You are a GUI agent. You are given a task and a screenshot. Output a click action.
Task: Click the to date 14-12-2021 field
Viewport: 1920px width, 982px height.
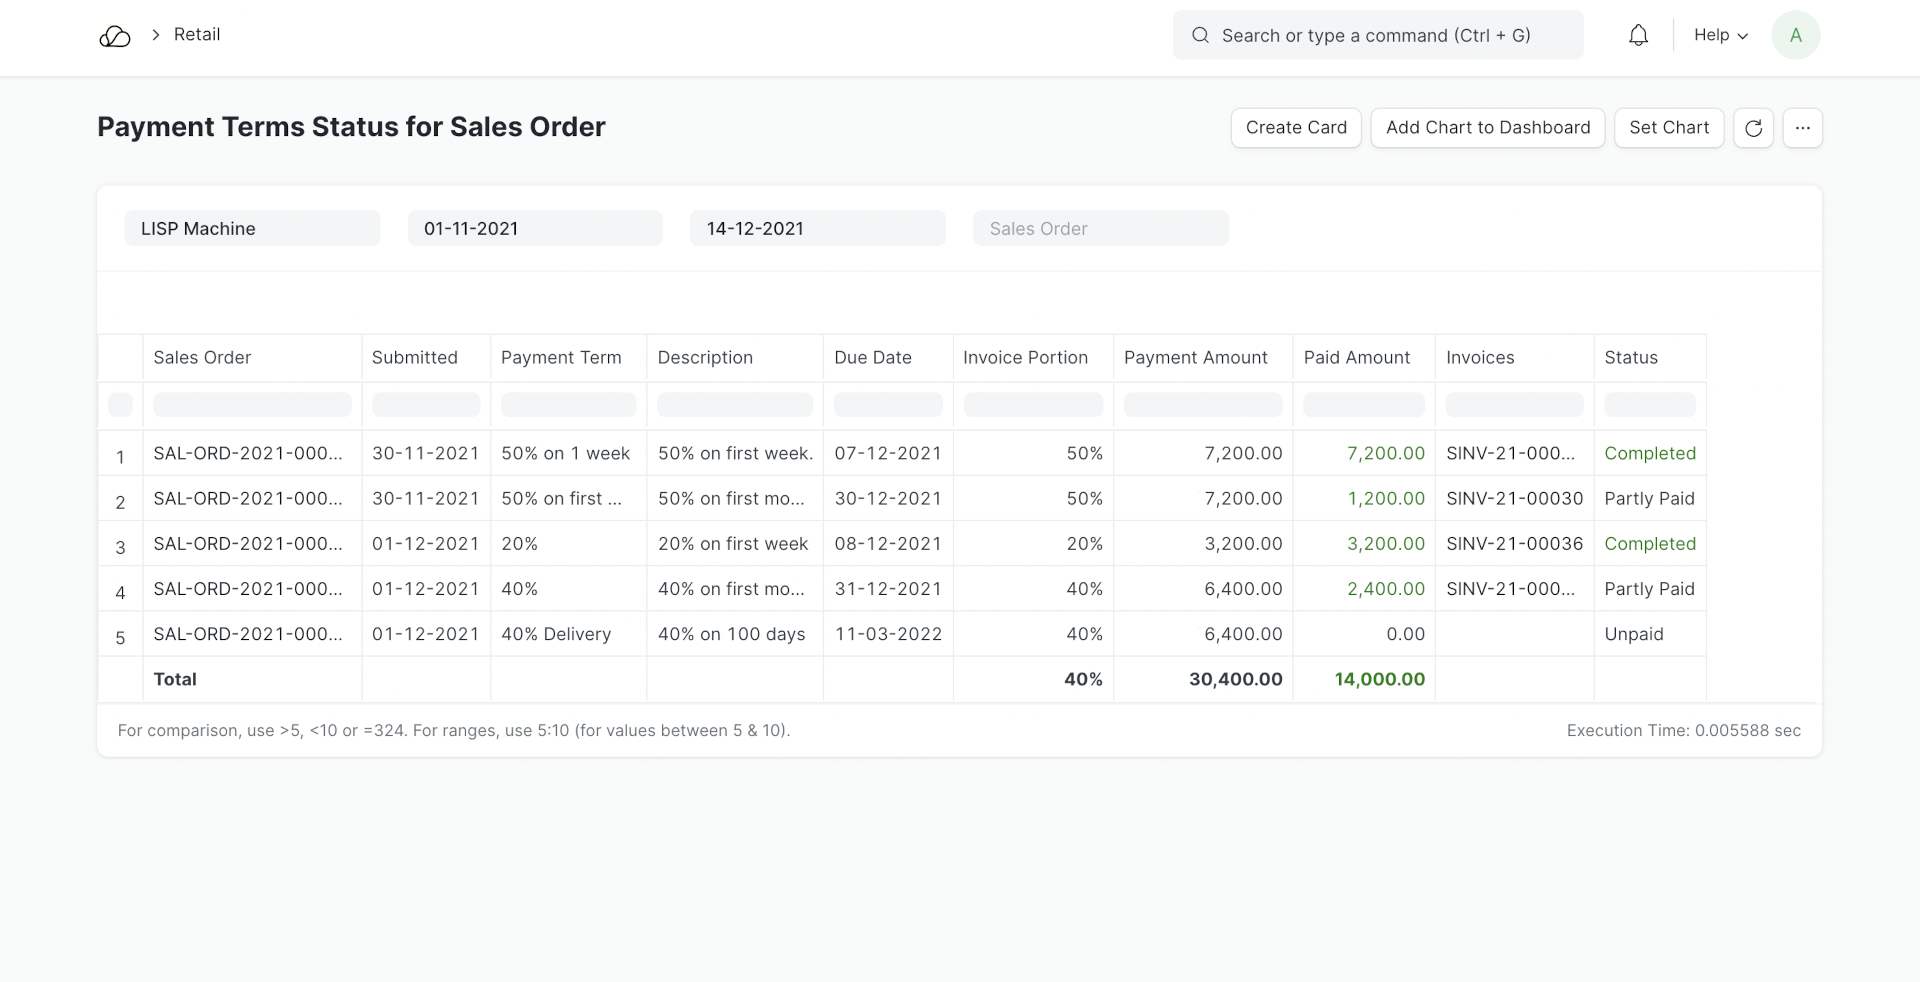tap(817, 229)
